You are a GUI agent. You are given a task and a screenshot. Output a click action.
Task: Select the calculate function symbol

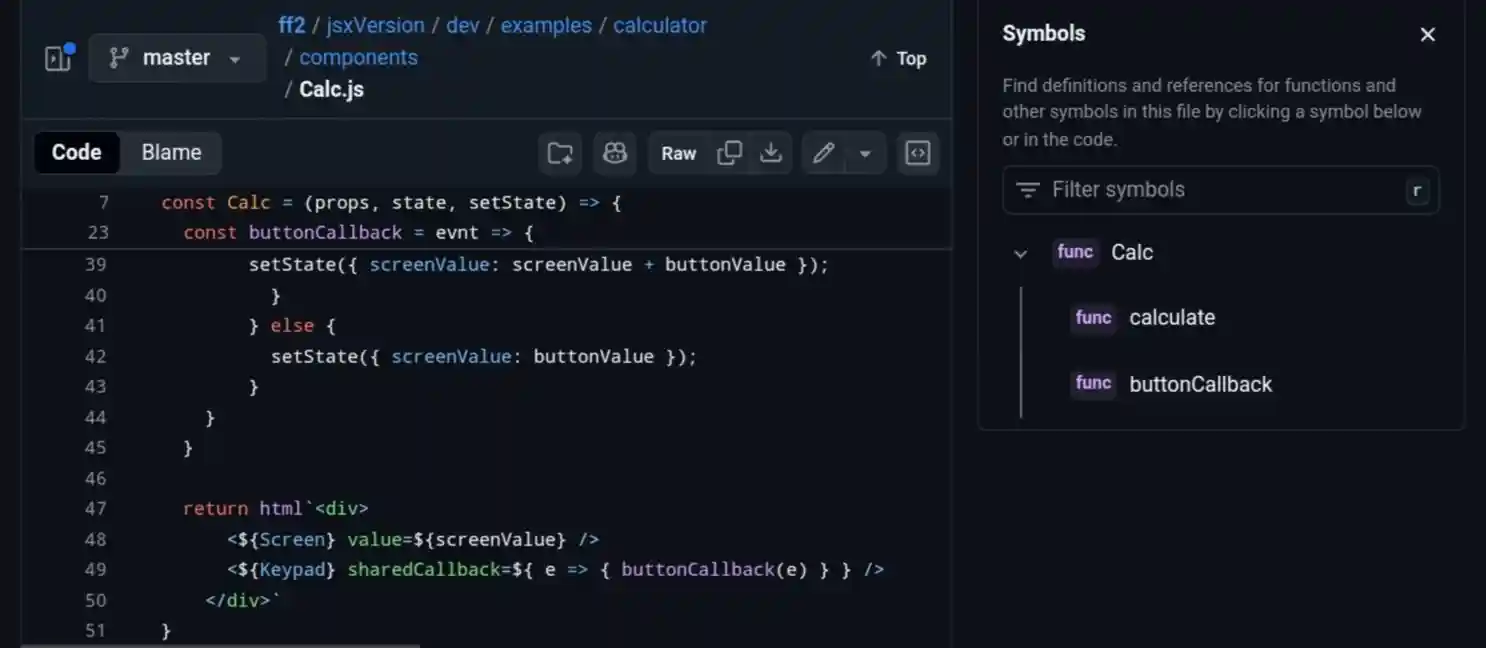1172,317
